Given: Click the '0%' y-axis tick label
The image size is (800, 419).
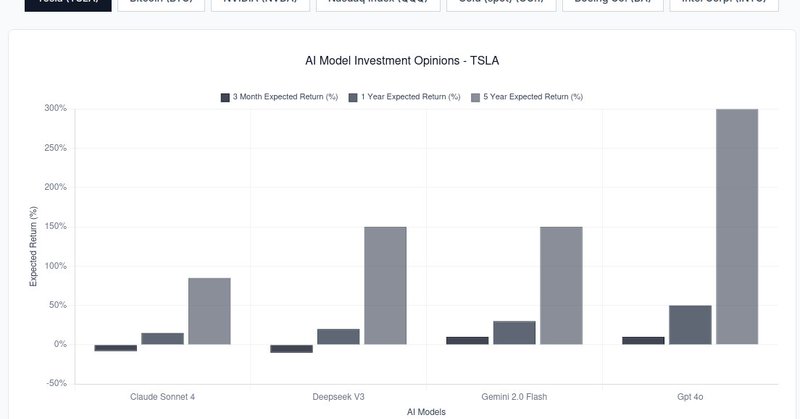Looking at the screenshot, I should [60, 344].
